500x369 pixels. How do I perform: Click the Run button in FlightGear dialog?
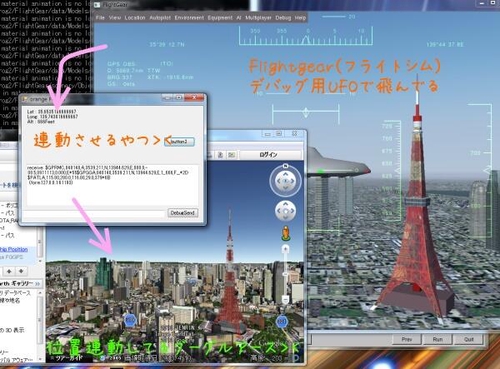coord(437,339)
